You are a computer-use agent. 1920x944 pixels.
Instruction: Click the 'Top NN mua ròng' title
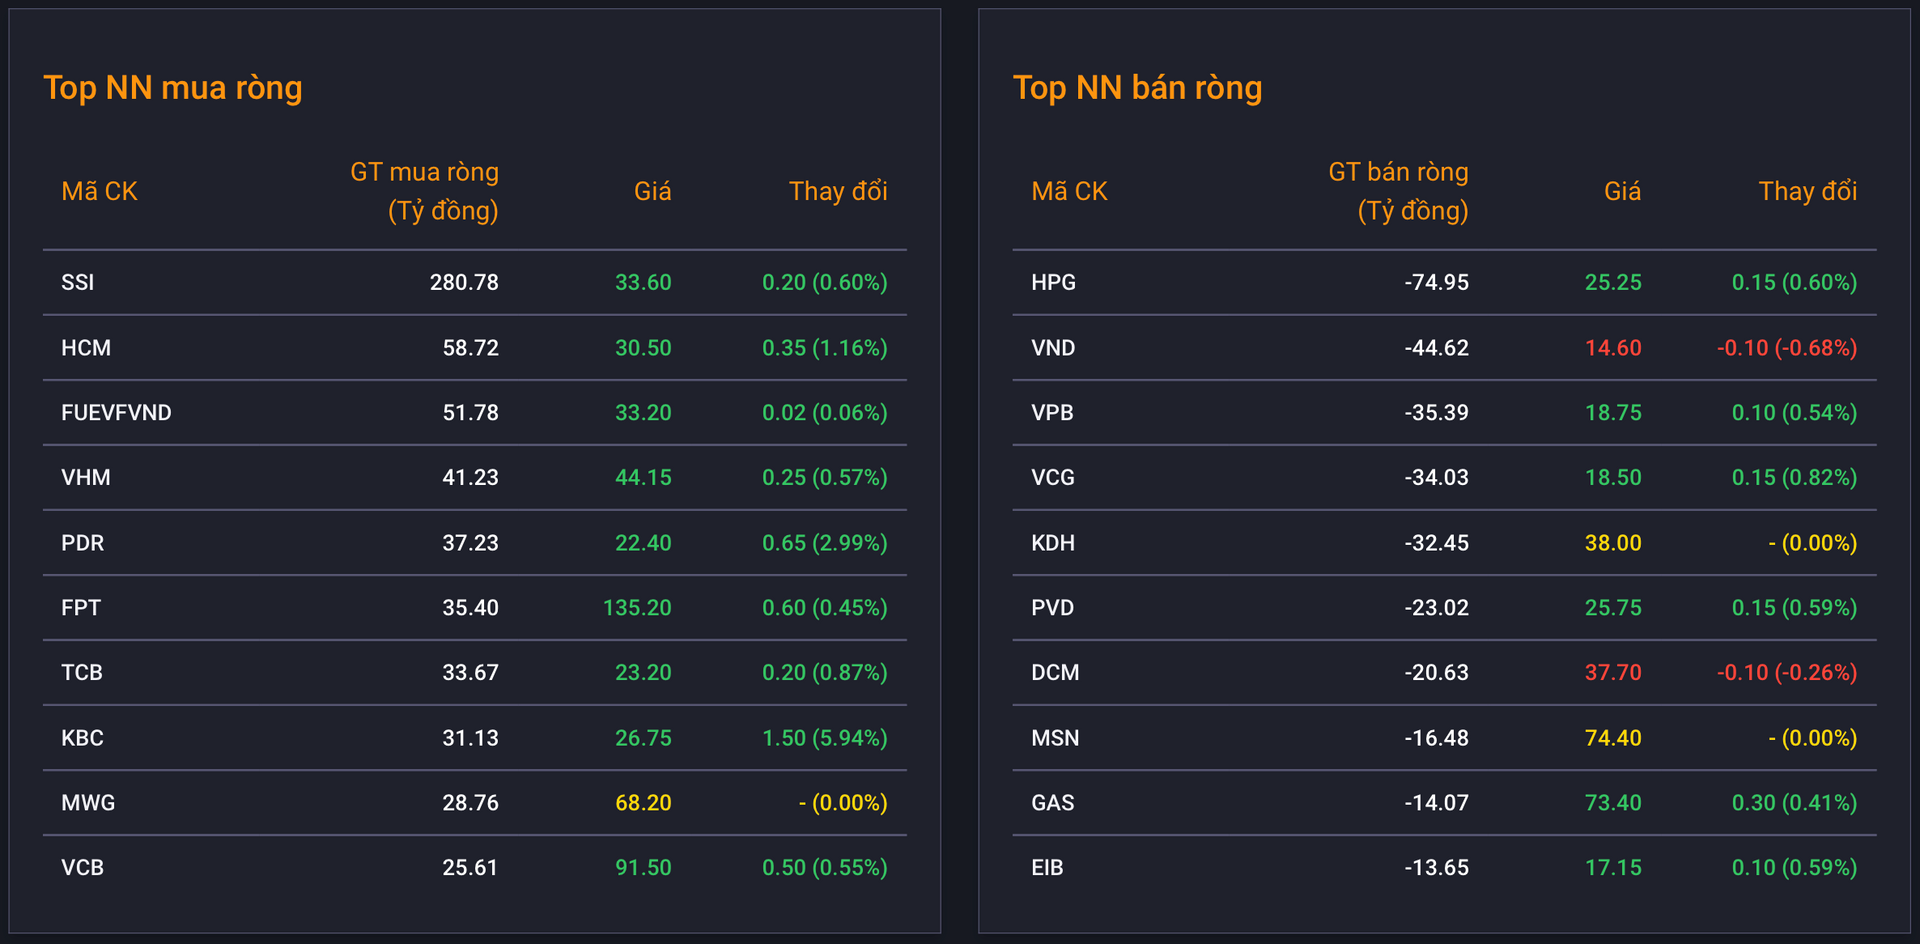tap(173, 88)
